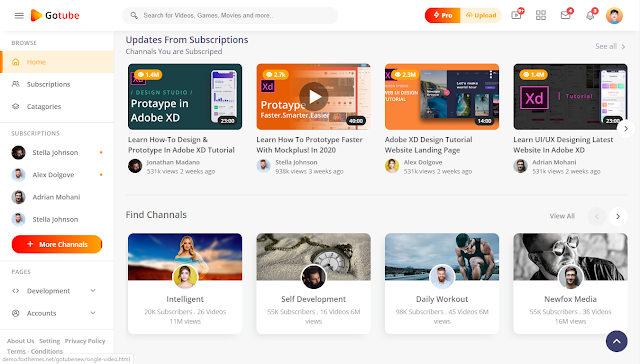This screenshot has width=640, height=364.
Task: Open the Privacy Policy footer link
Action: (x=85, y=341)
